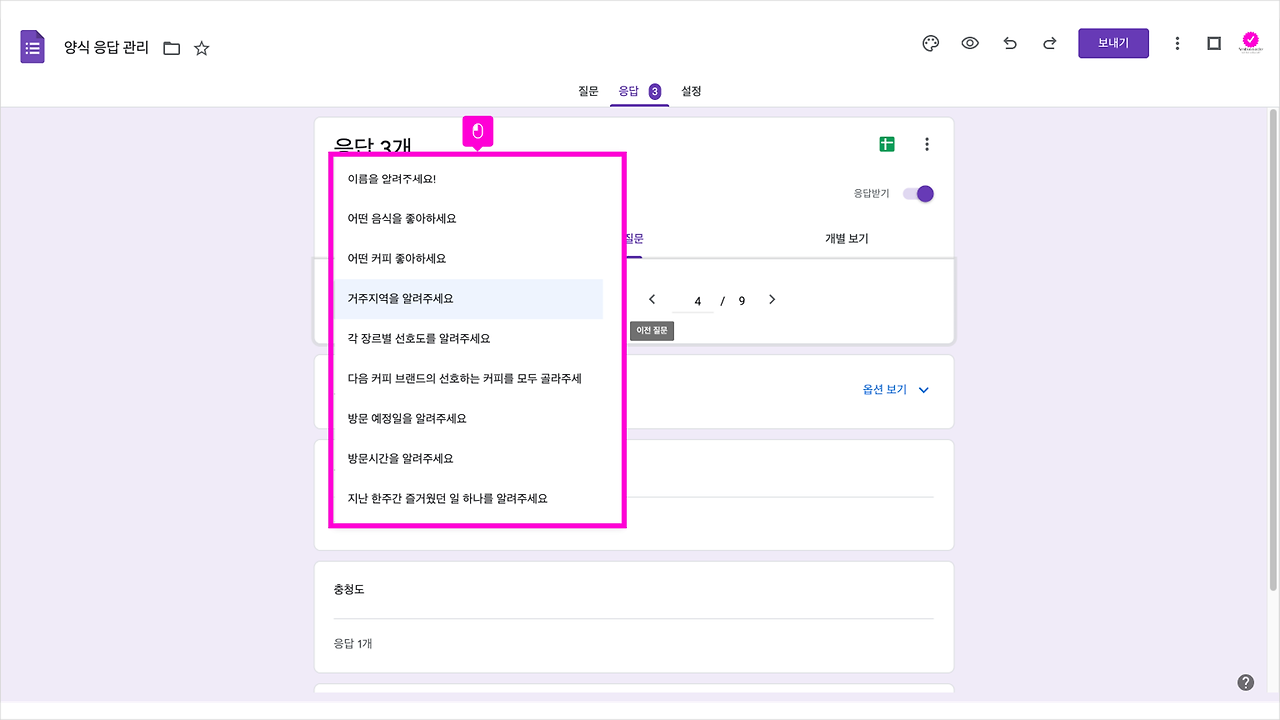Open the 설정 tab
This screenshot has height=720, width=1280.
coord(693,91)
